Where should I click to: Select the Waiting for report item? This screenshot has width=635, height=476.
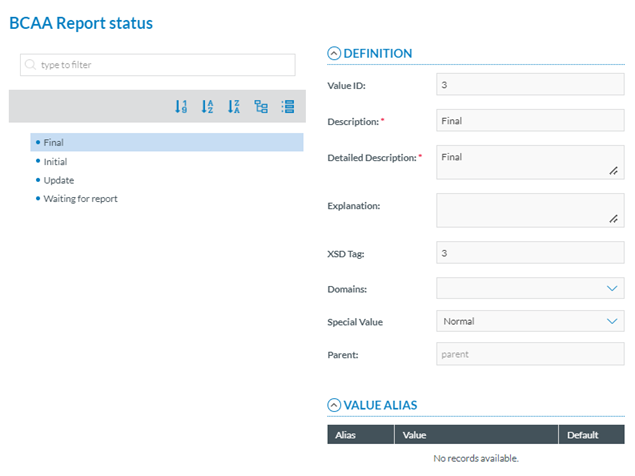(x=80, y=199)
